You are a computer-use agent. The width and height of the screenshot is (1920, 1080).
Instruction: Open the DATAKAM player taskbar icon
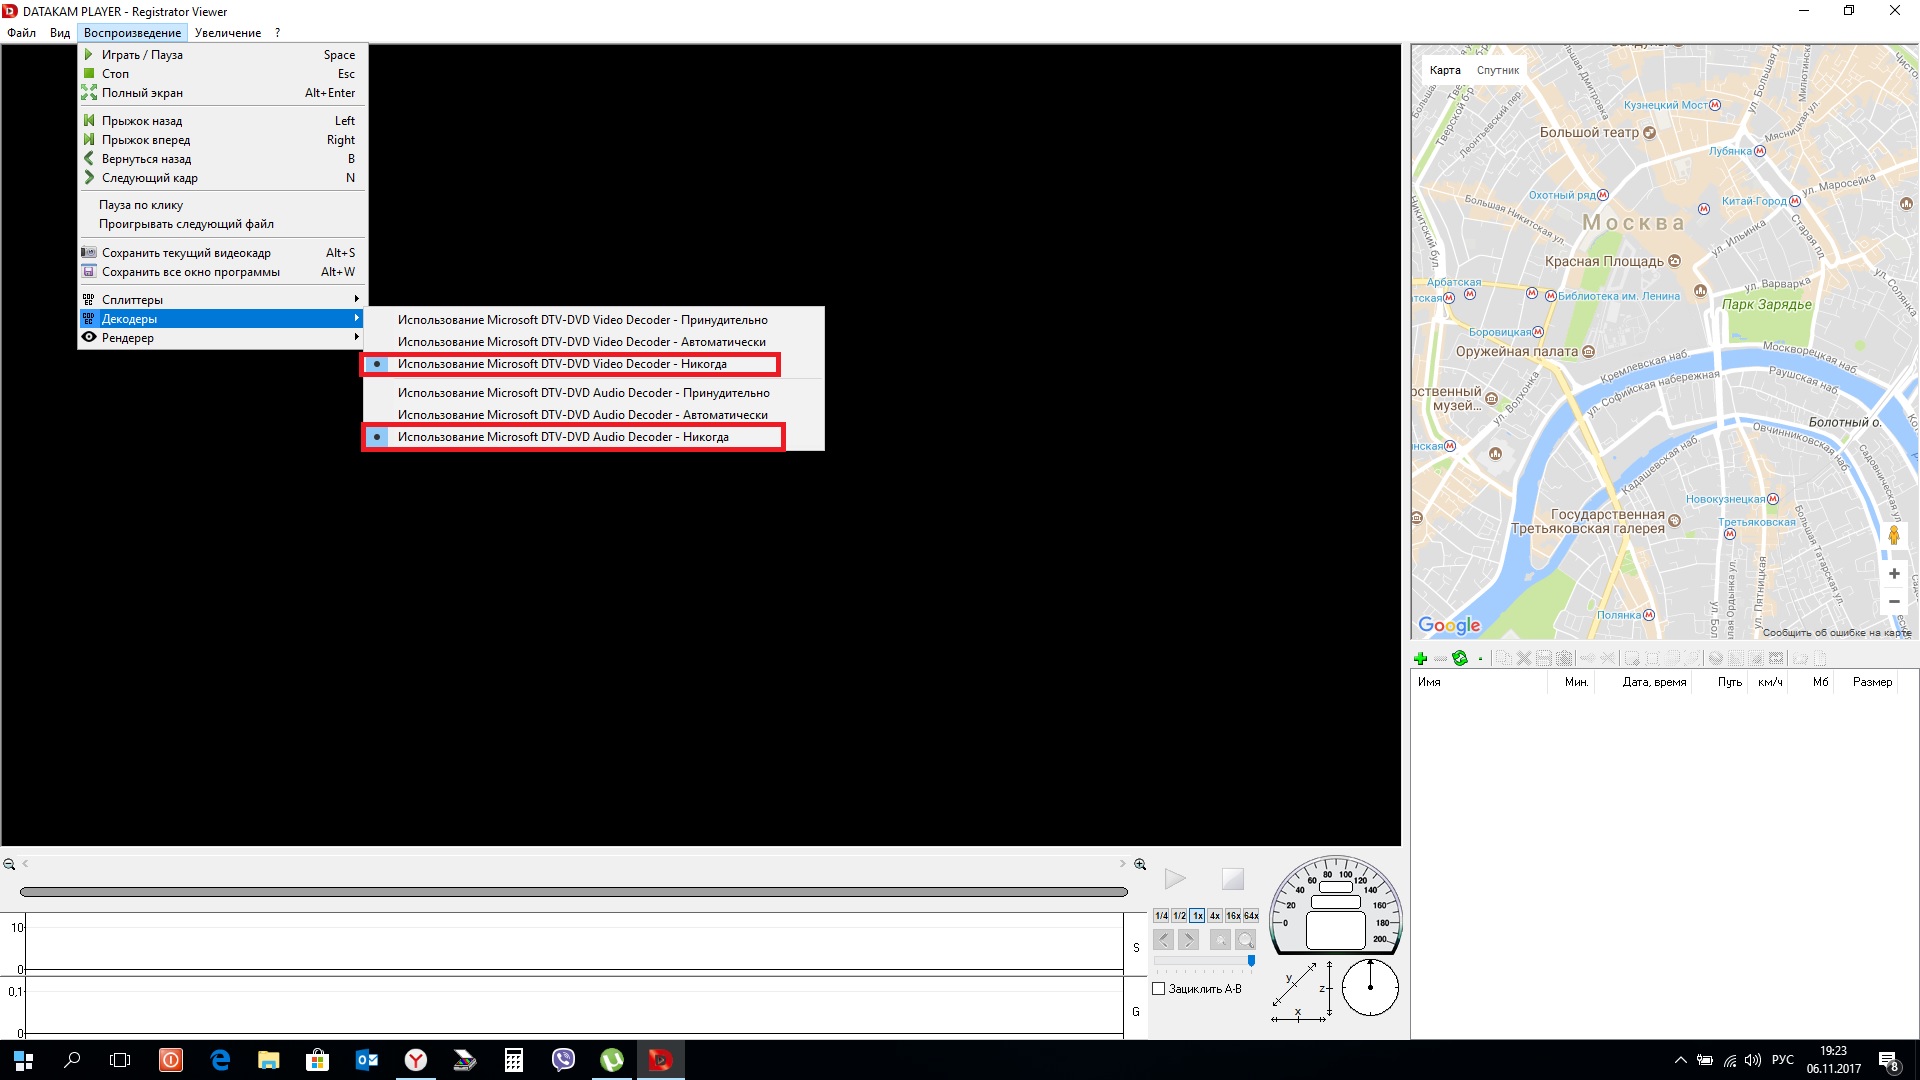[x=660, y=1060]
